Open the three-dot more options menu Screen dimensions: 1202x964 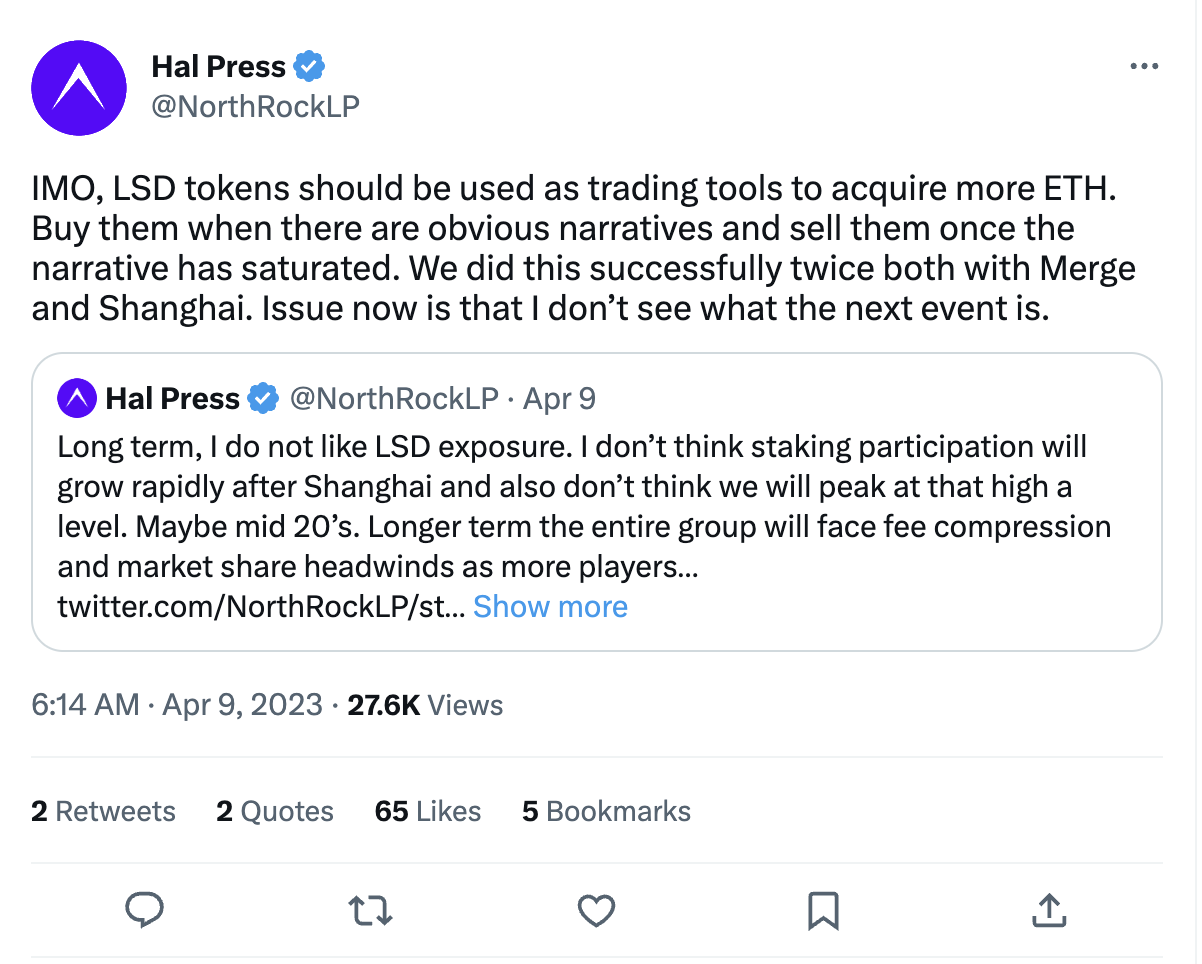pos(1143,67)
